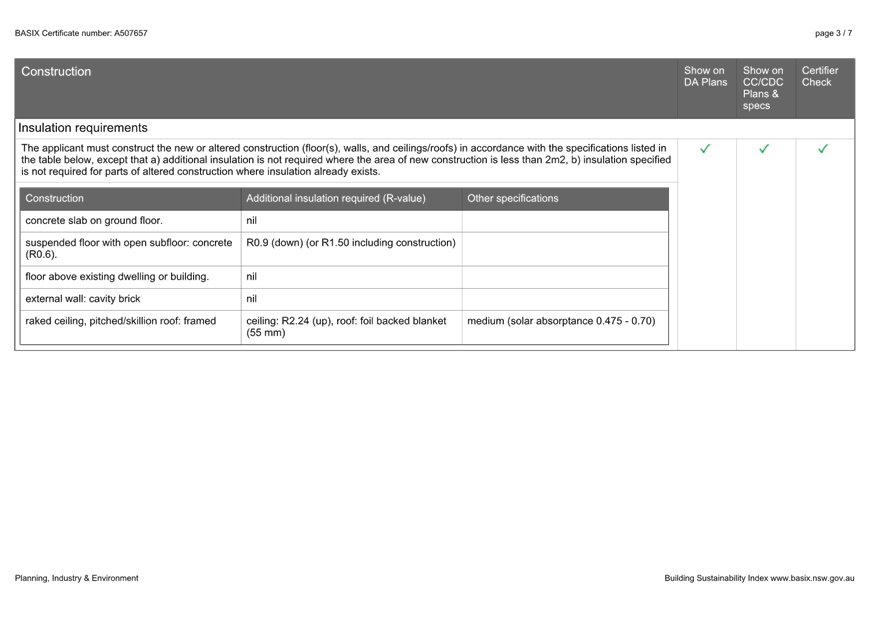Click the green checkmark under Show on DA Plans
The width and height of the screenshot is (875, 618).
(705, 148)
